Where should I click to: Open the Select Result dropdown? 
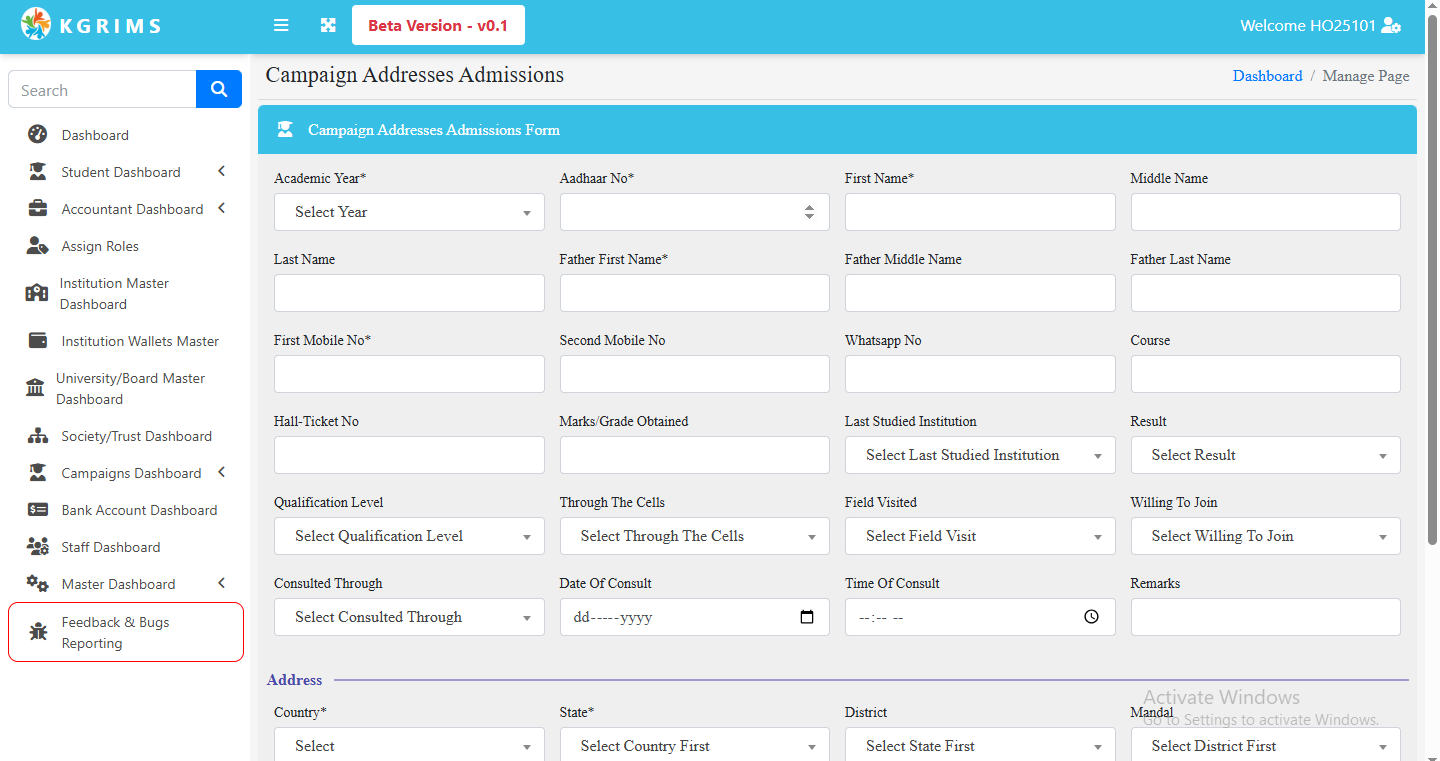click(x=1265, y=455)
